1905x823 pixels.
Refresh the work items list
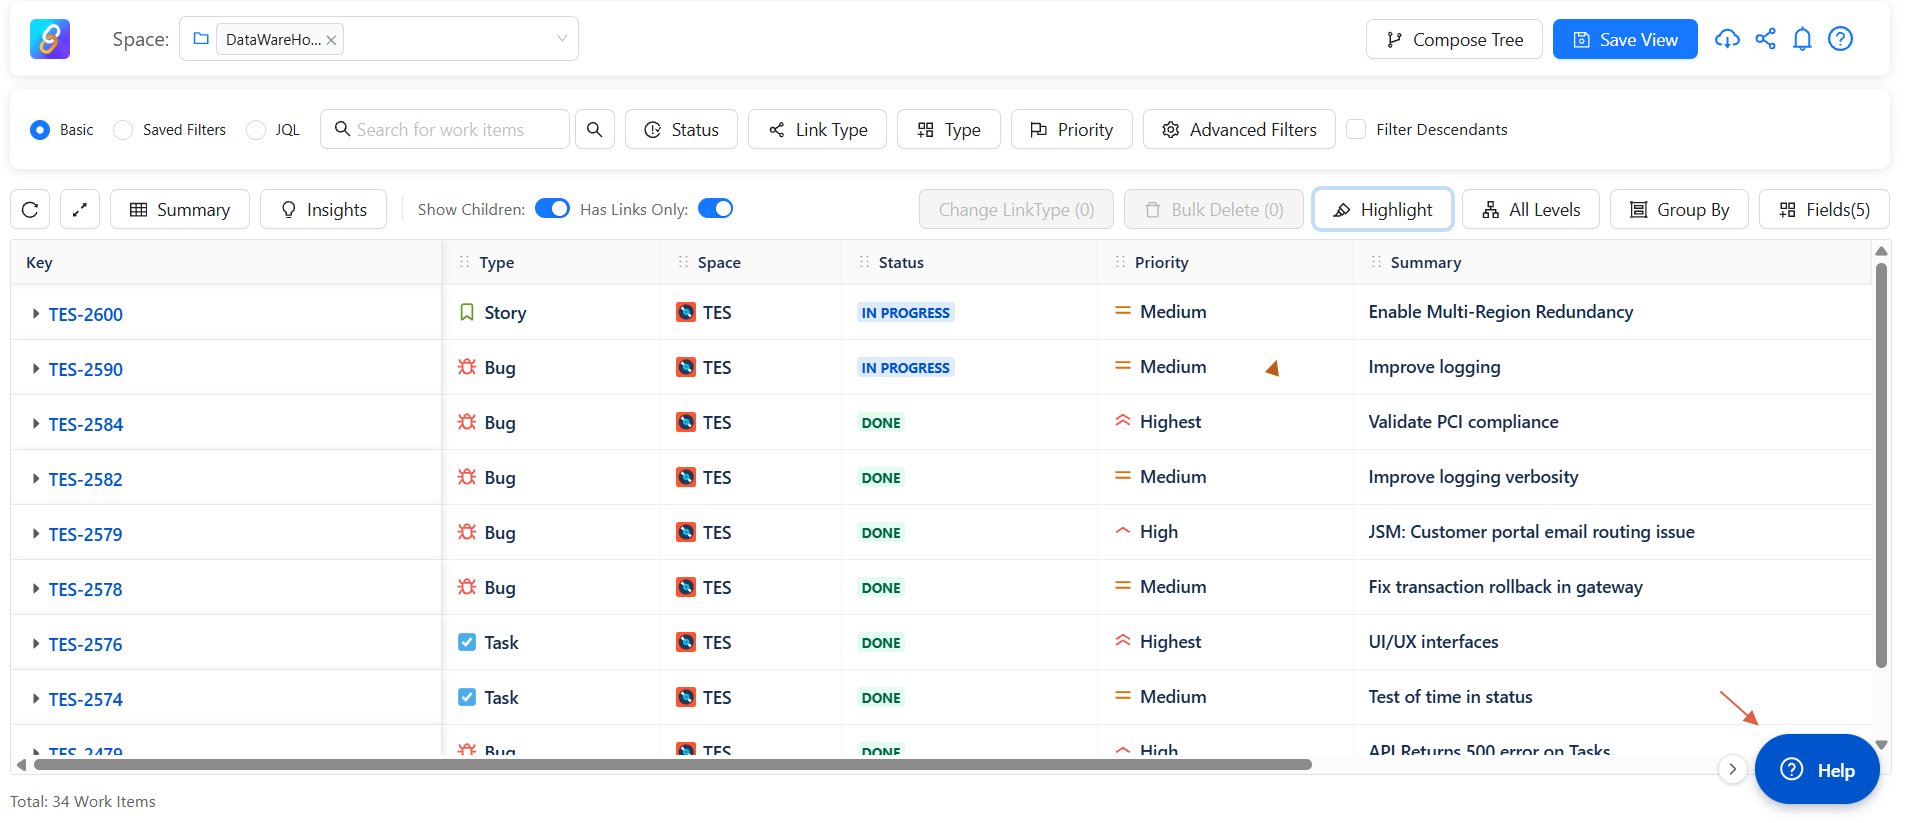click(30, 209)
